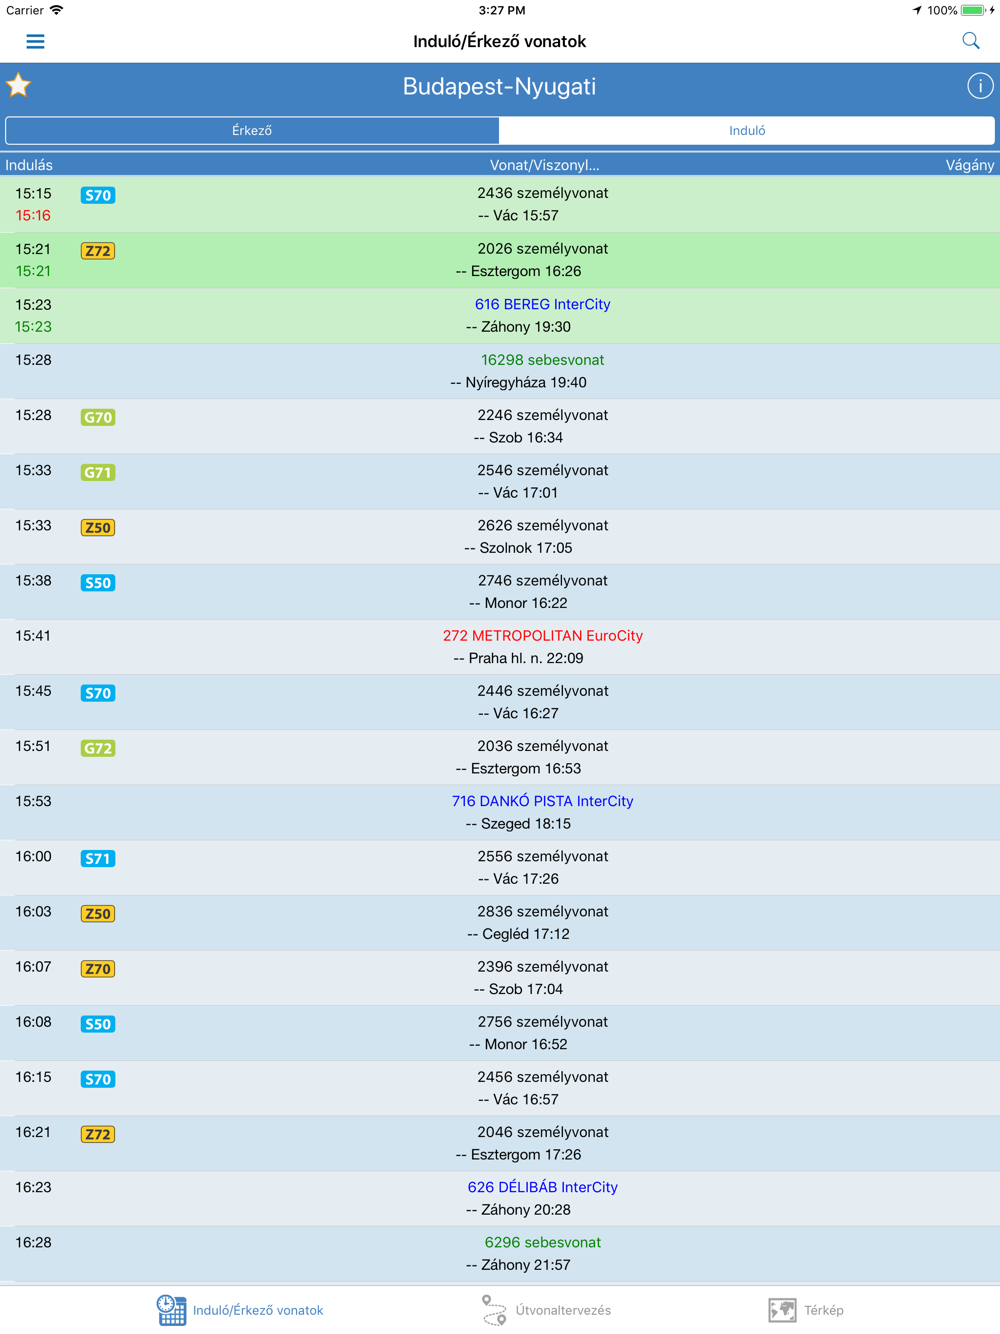1000x1334 pixels.
Task: Open the Útvonaltervezés route planner tab
Action: click(x=546, y=1309)
